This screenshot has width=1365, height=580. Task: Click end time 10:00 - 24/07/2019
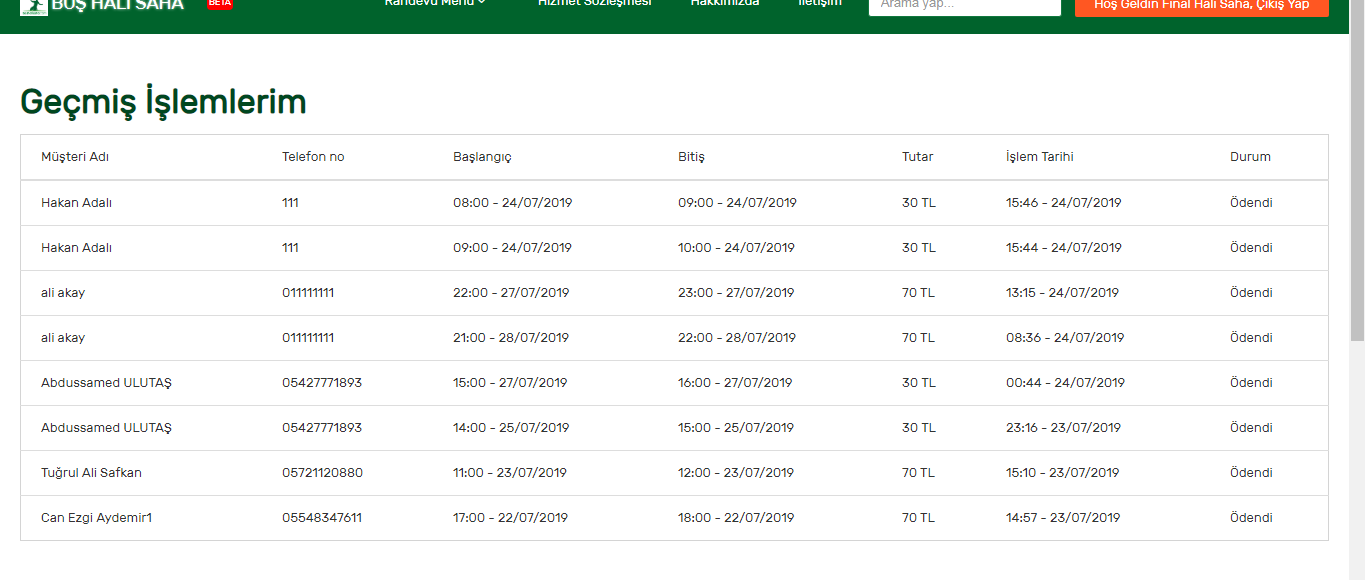click(x=736, y=248)
